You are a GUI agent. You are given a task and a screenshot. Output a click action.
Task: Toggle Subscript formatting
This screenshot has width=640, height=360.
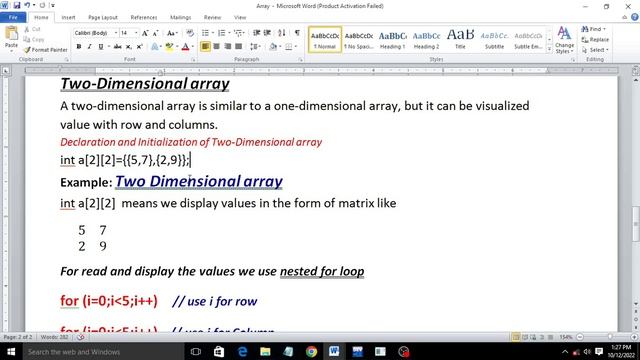pos(129,47)
